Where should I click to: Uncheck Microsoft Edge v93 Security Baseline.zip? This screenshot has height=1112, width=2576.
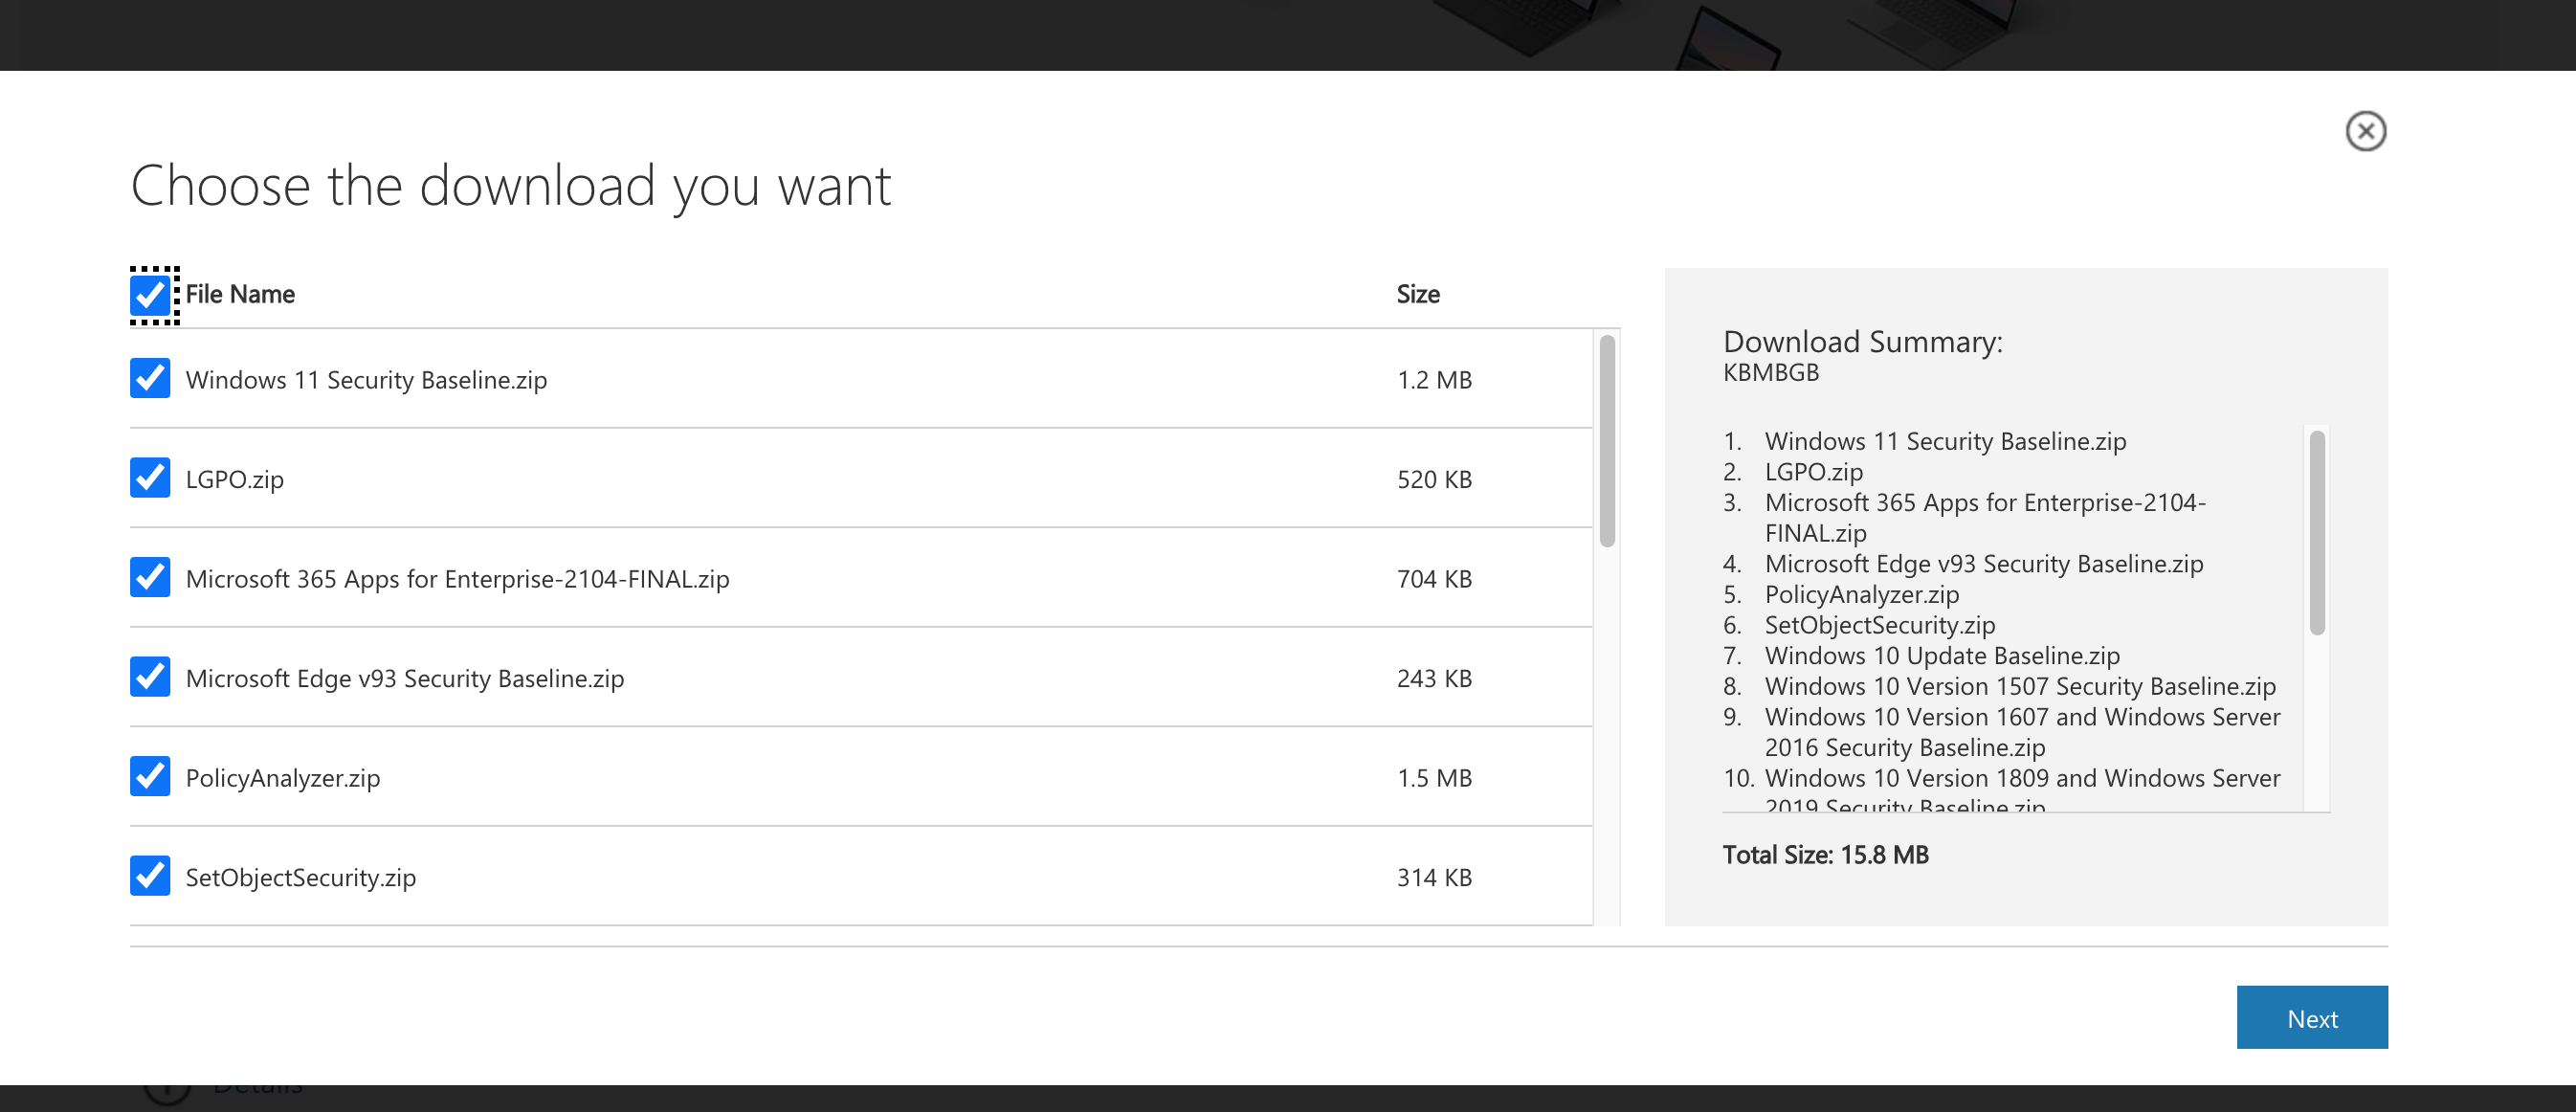tap(150, 677)
